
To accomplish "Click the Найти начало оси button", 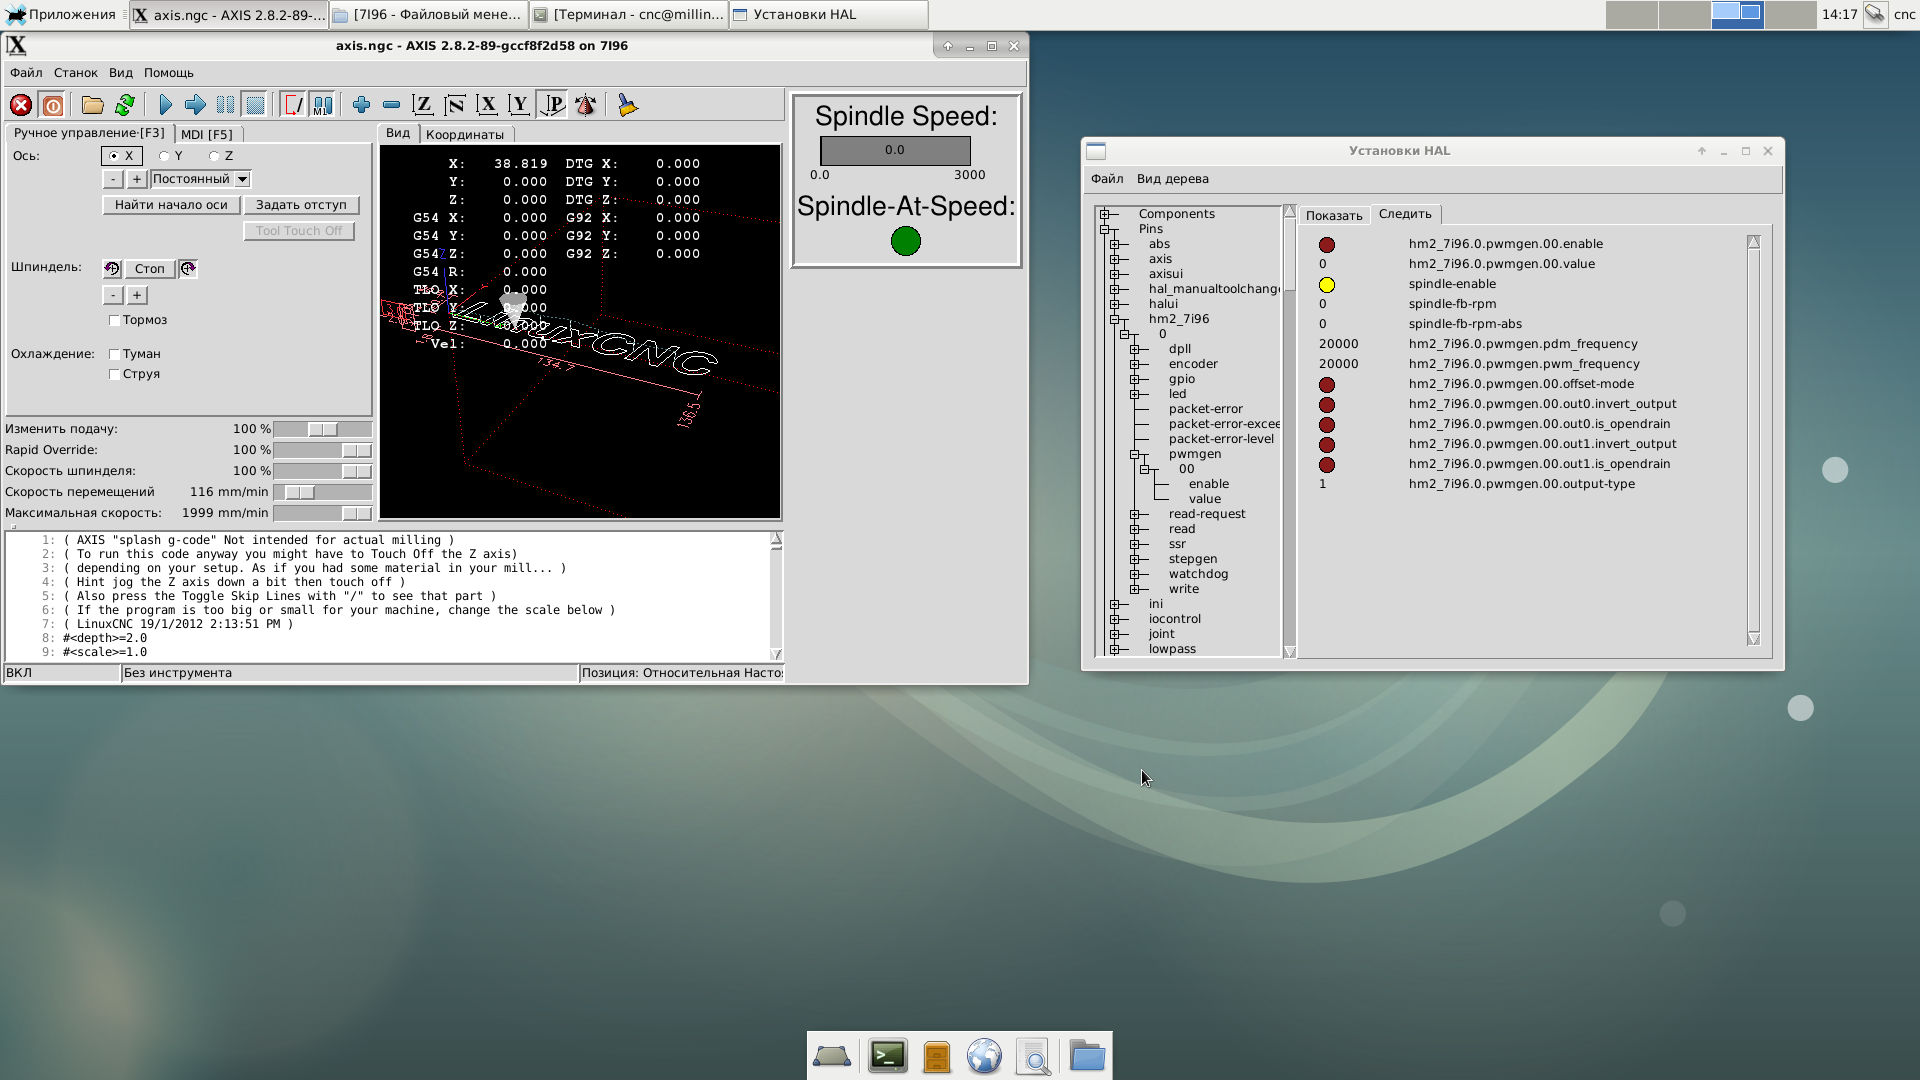I will coord(171,205).
